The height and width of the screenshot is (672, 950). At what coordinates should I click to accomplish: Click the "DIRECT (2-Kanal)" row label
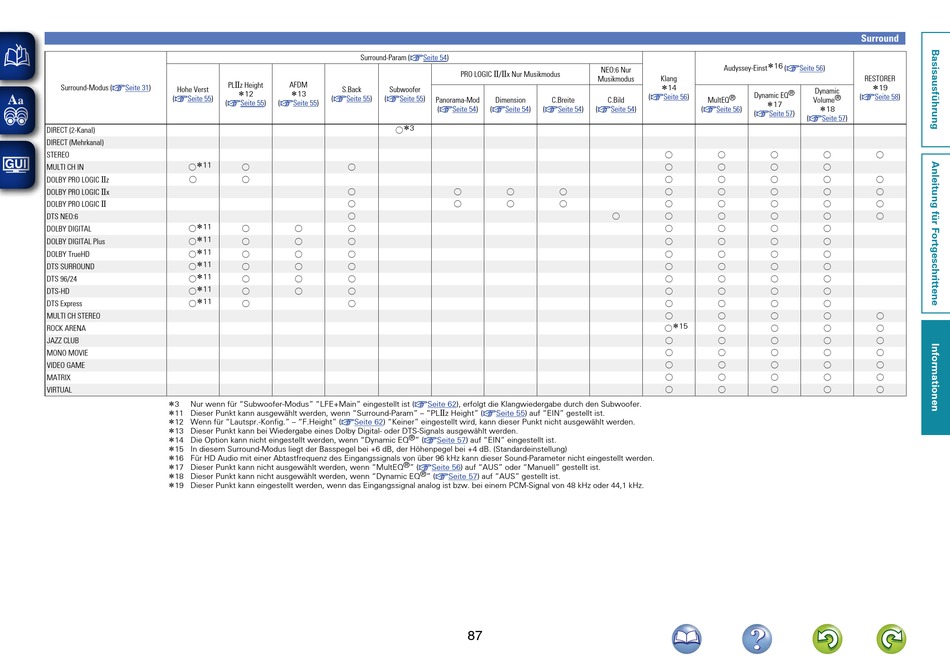tap(71, 130)
